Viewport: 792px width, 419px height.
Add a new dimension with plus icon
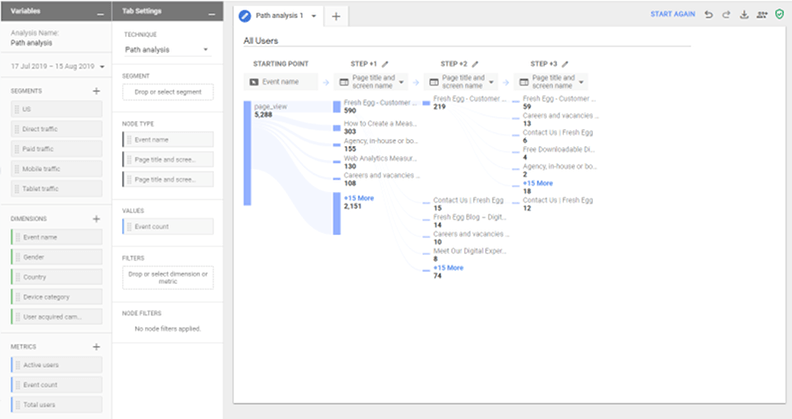(x=96, y=219)
